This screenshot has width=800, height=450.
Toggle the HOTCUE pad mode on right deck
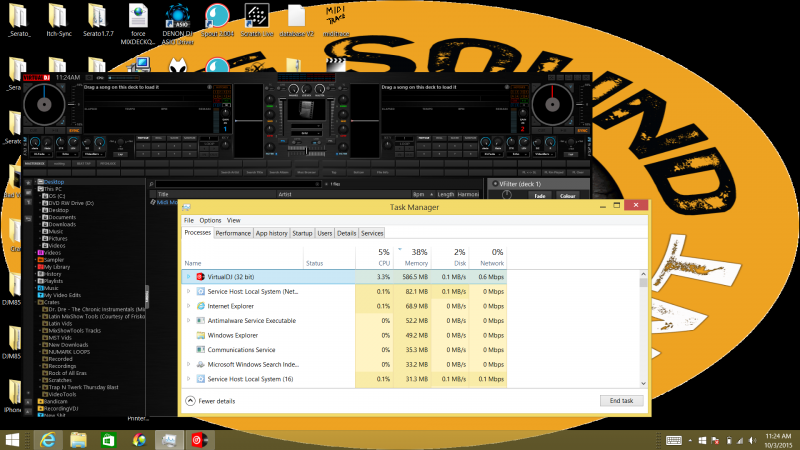pos(423,138)
